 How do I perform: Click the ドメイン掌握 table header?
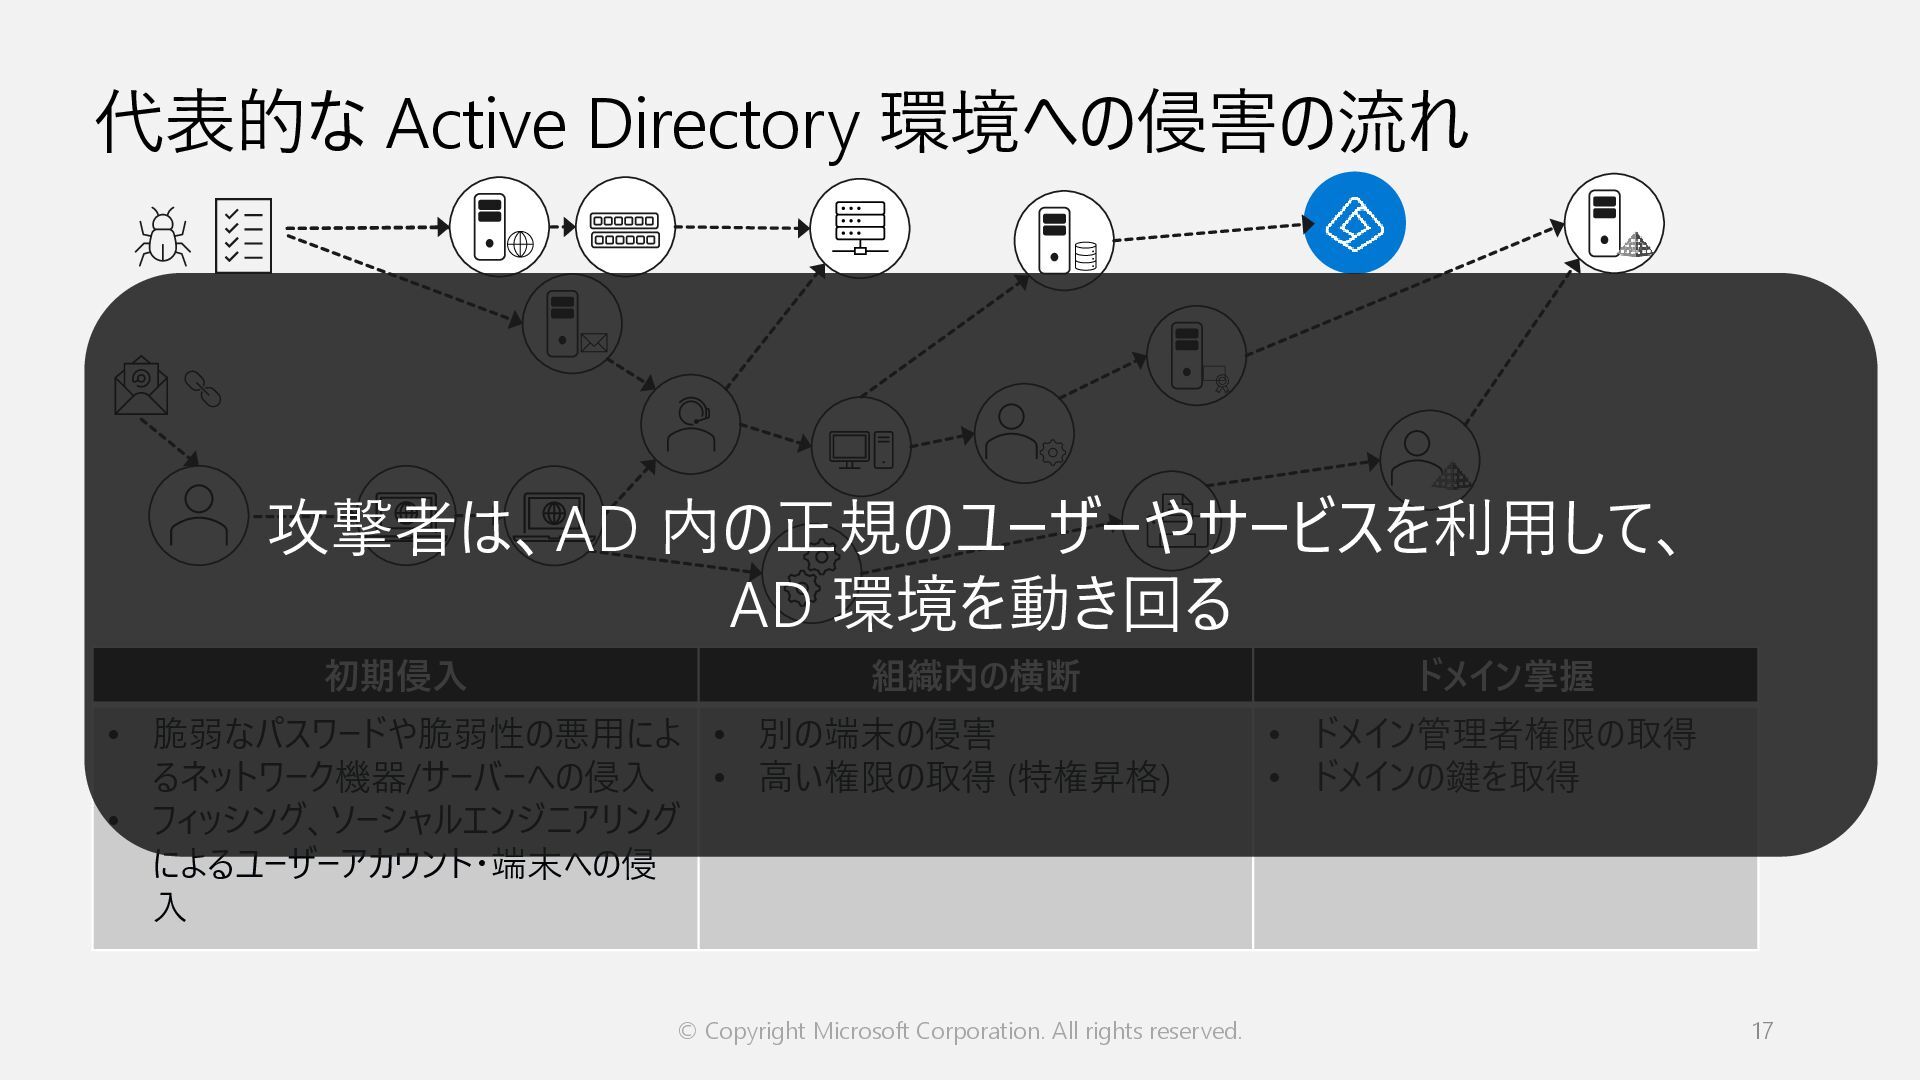tap(1504, 676)
